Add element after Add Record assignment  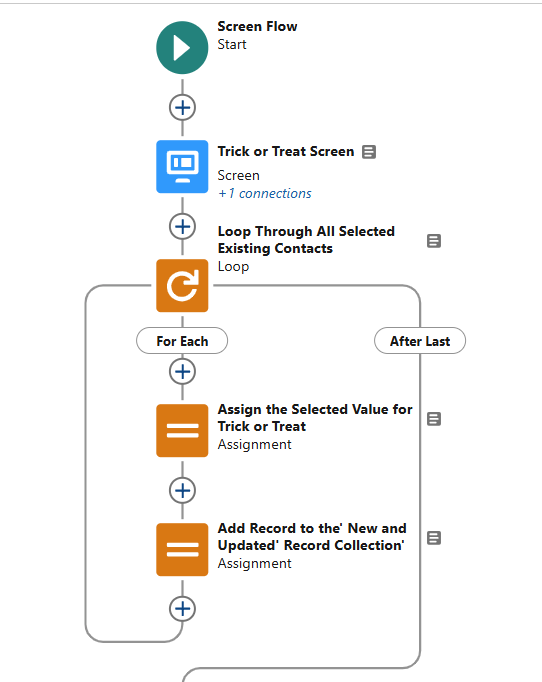tap(182, 608)
